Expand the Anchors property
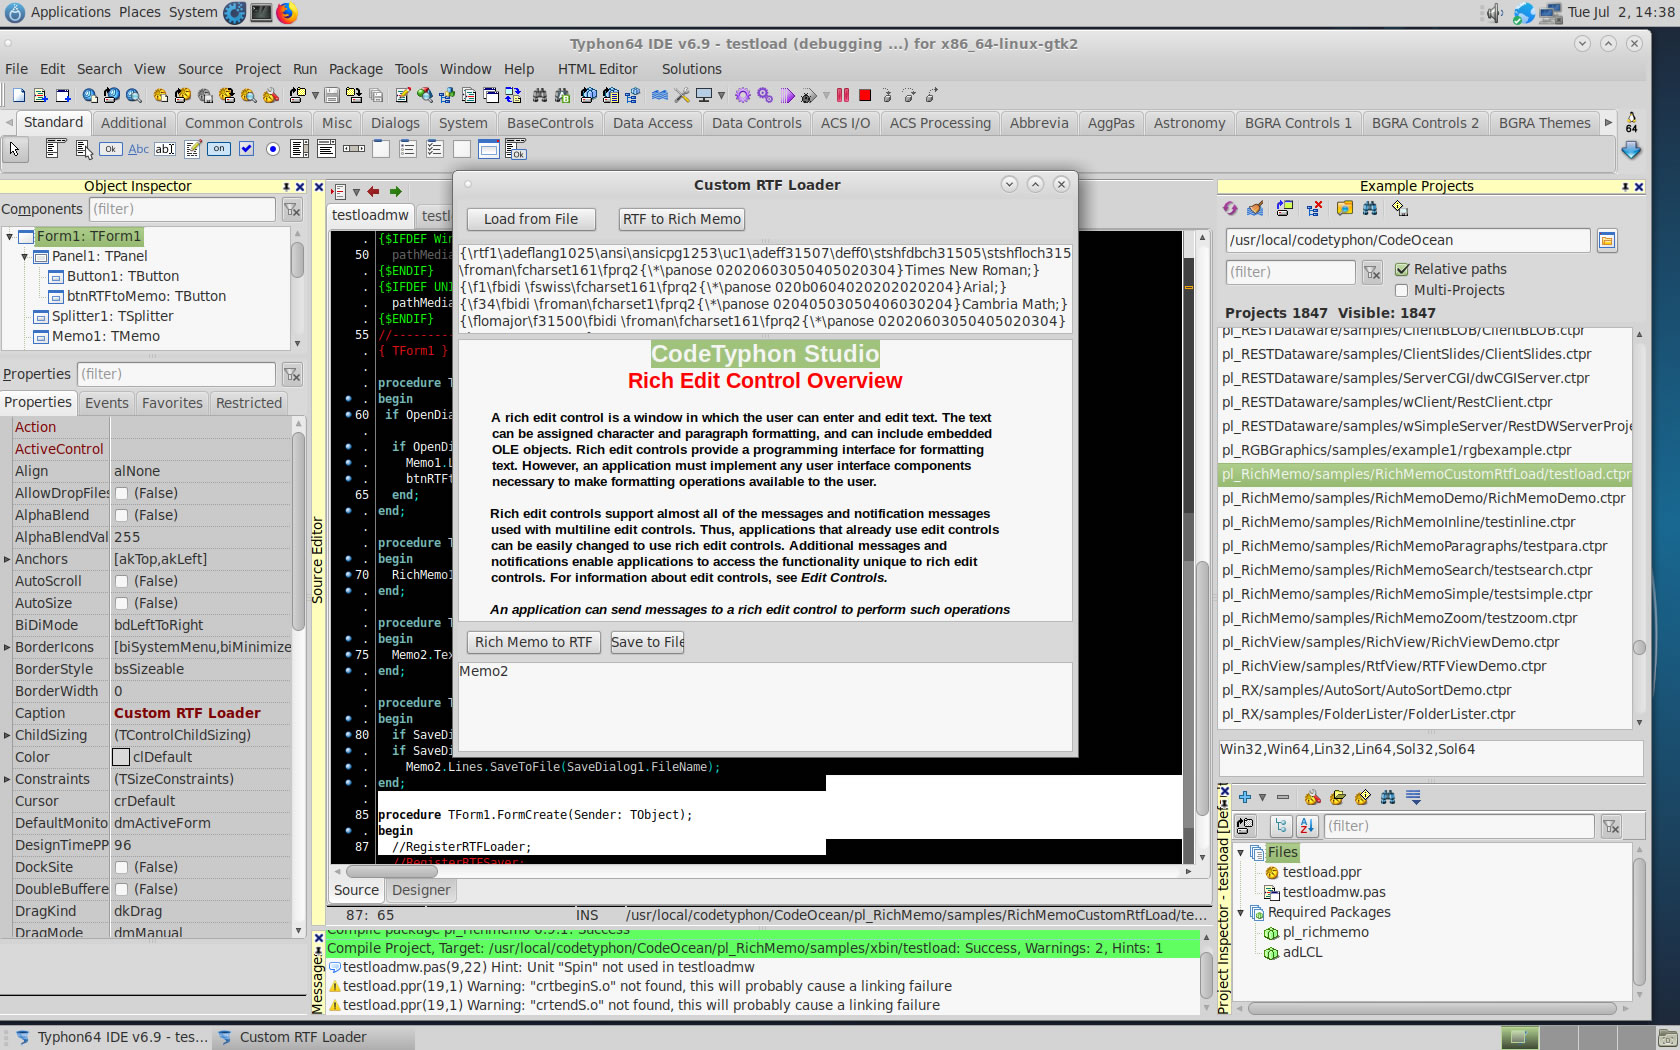 pyautogui.click(x=7, y=559)
